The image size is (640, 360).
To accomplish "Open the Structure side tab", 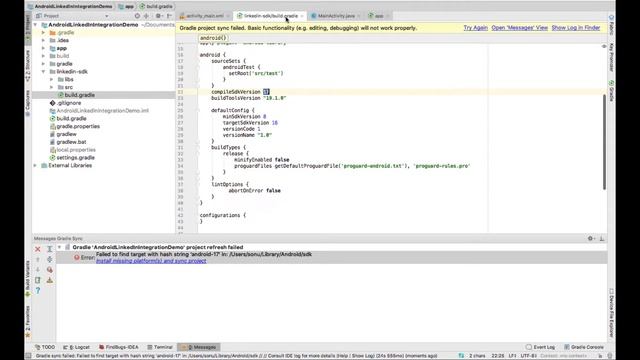I will pyautogui.click(x=28, y=66).
